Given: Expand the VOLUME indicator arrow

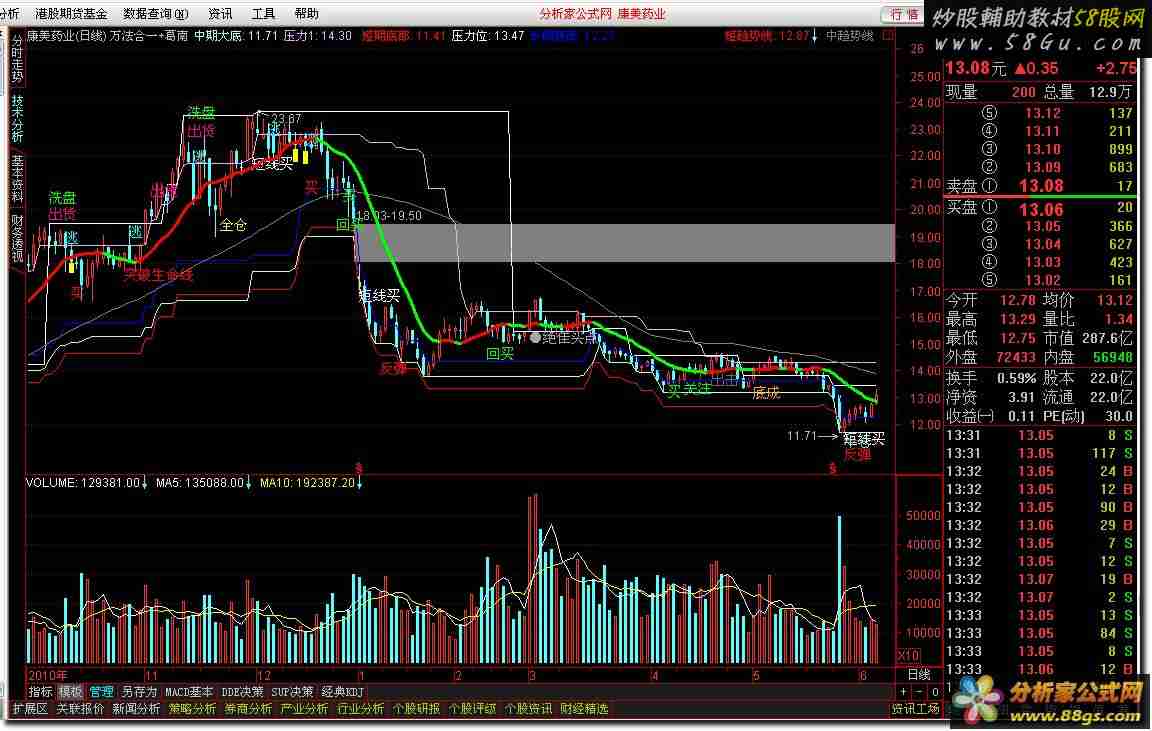Looking at the screenshot, I should point(144,483).
